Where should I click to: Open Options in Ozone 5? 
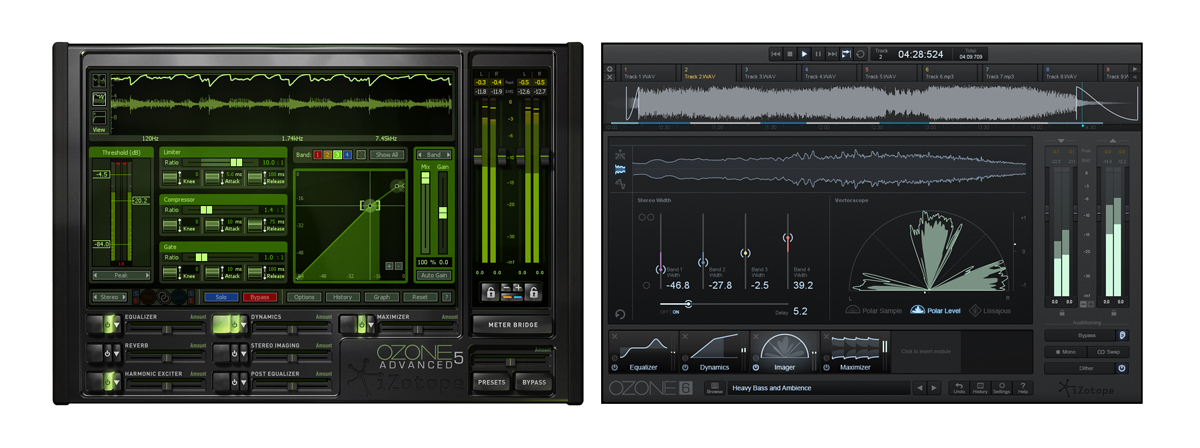[x=304, y=297]
